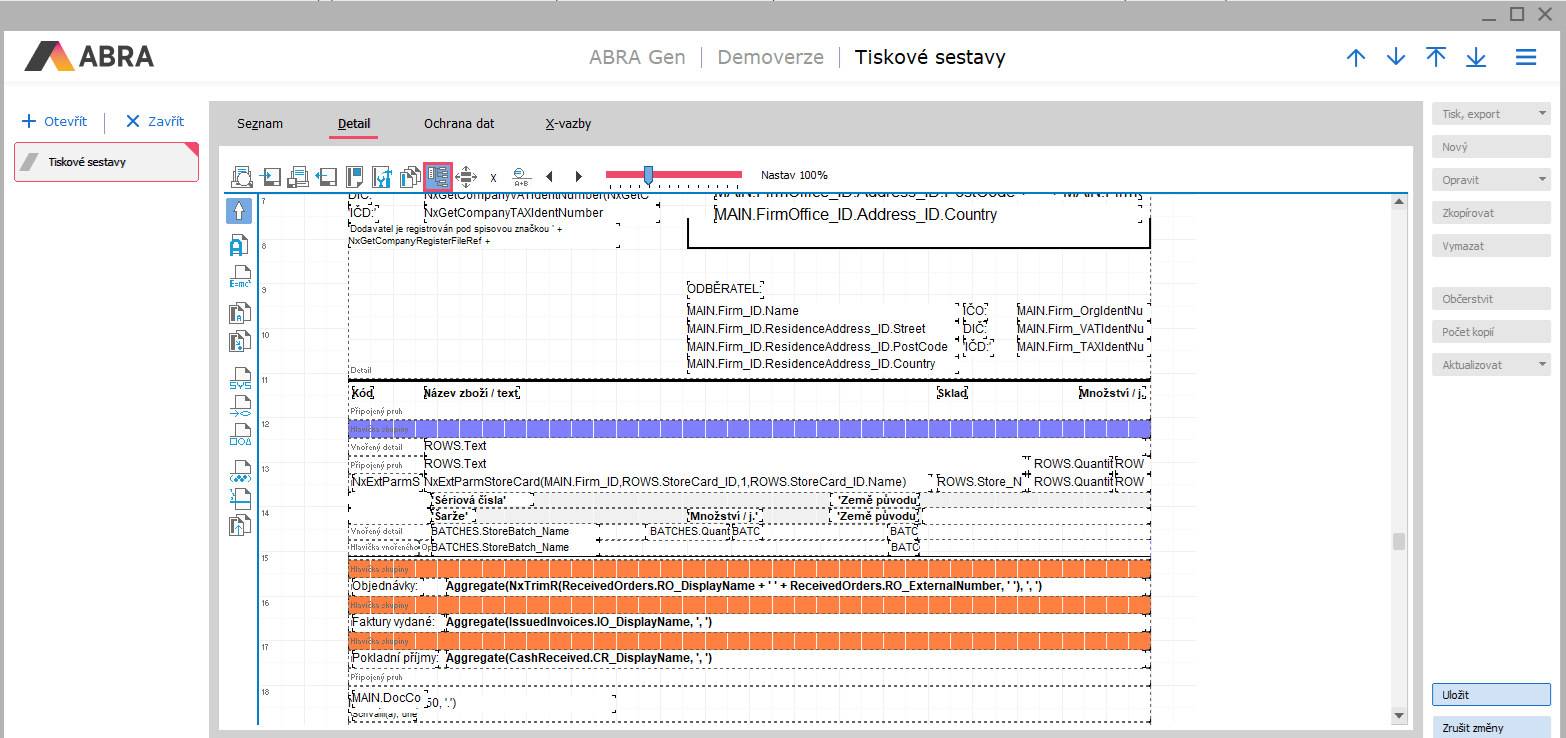This screenshot has width=1566, height=738.
Task: Click the report scrollbar up arrow
Action: pos(1399,203)
